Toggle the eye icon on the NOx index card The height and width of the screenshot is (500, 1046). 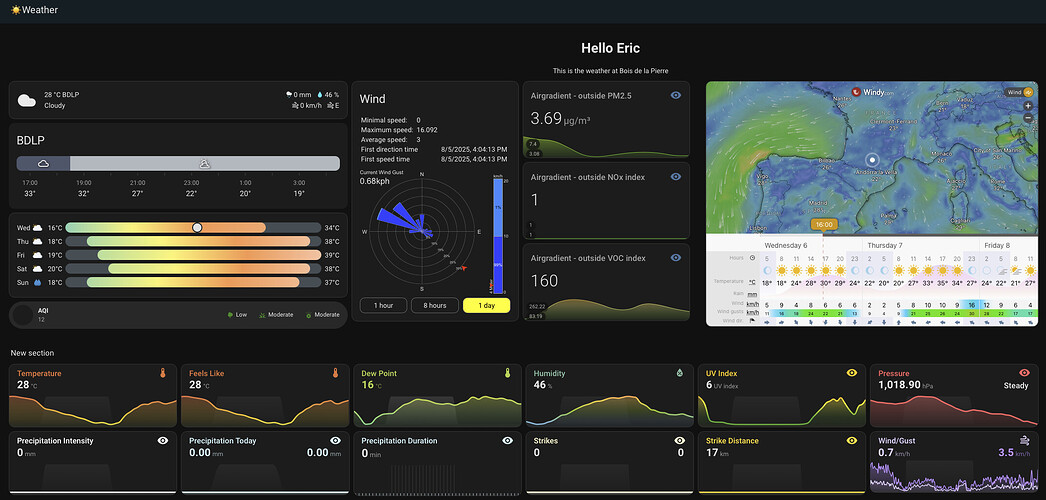676,177
